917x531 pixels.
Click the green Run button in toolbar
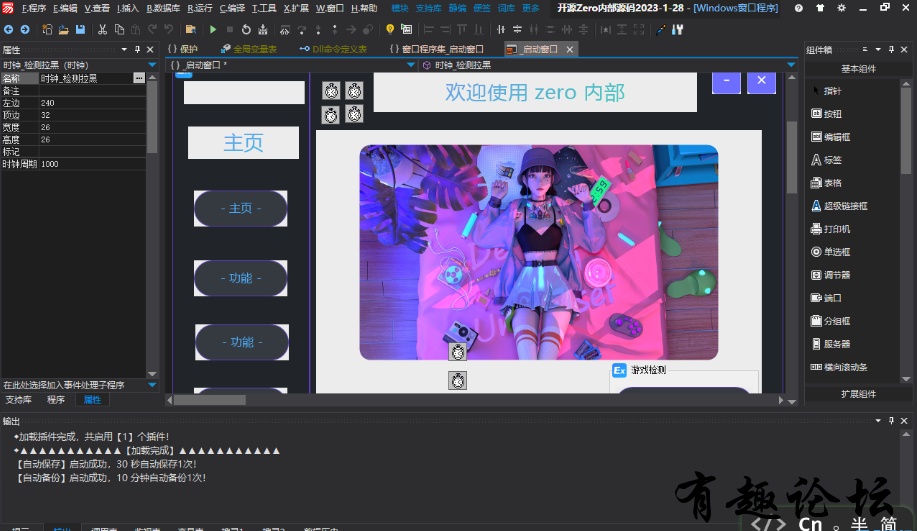click(x=213, y=29)
